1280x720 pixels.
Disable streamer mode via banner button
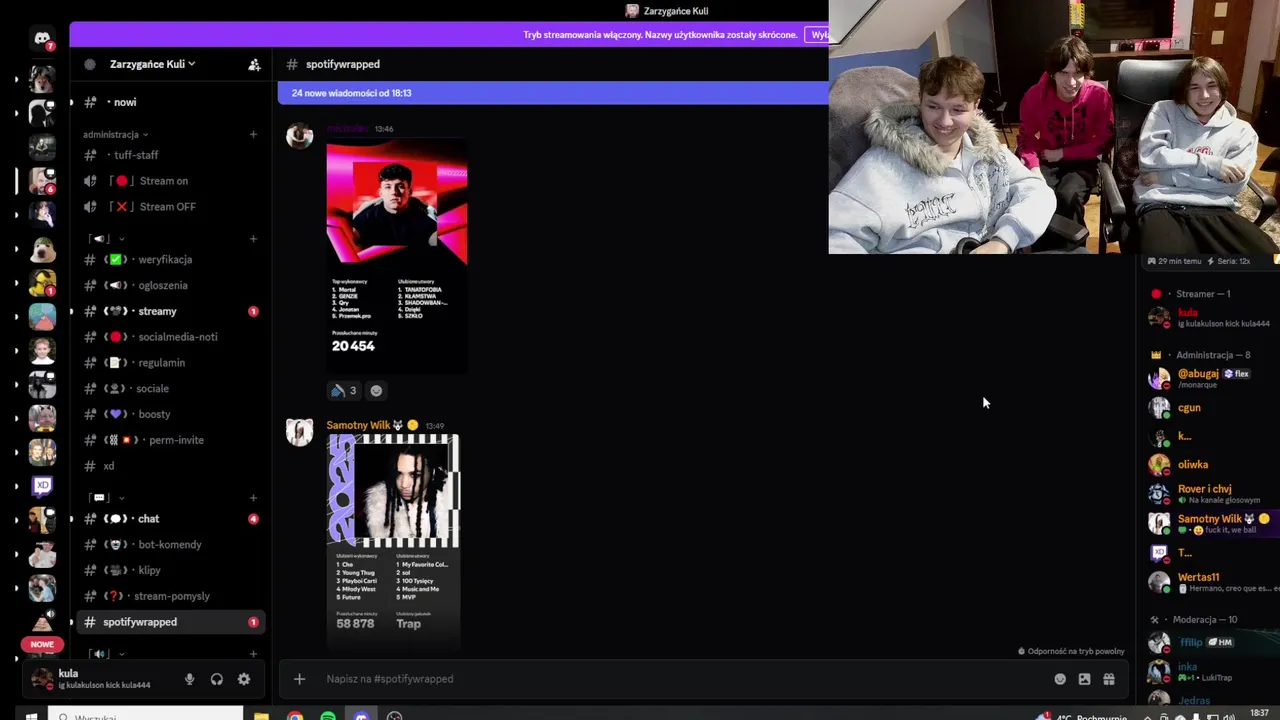pyautogui.click(x=817, y=34)
